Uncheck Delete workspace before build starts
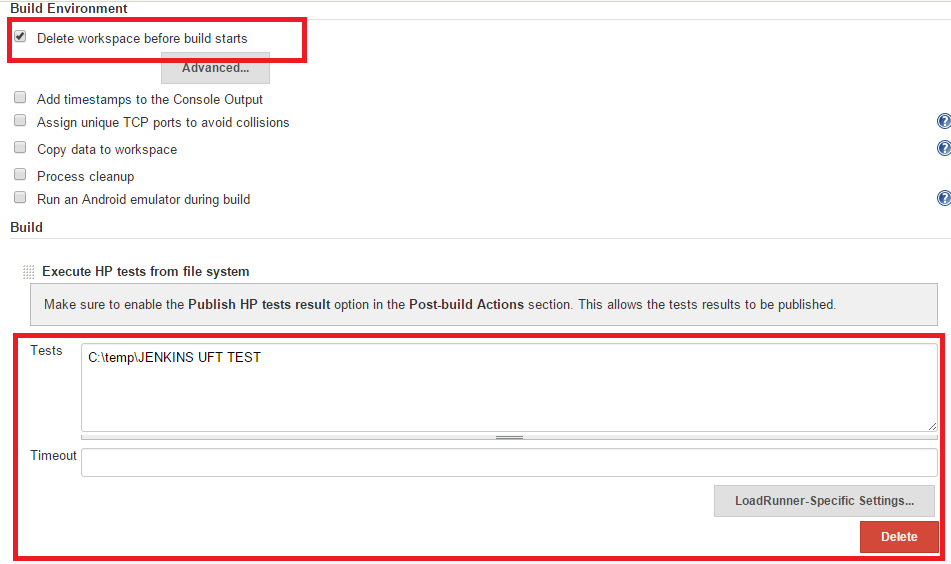This screenshot has width=951, height=564. [x=20, y=37]
